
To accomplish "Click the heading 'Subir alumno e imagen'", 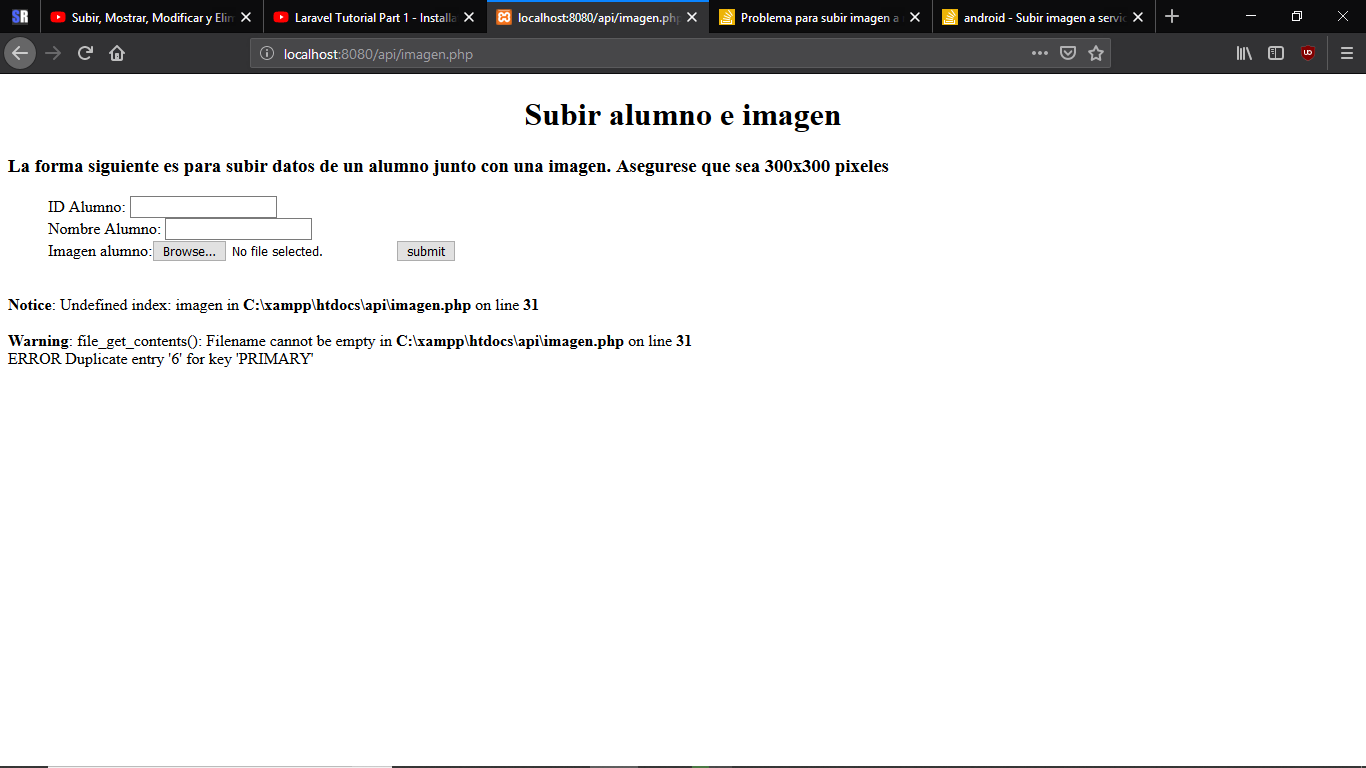I will [683, 115].
